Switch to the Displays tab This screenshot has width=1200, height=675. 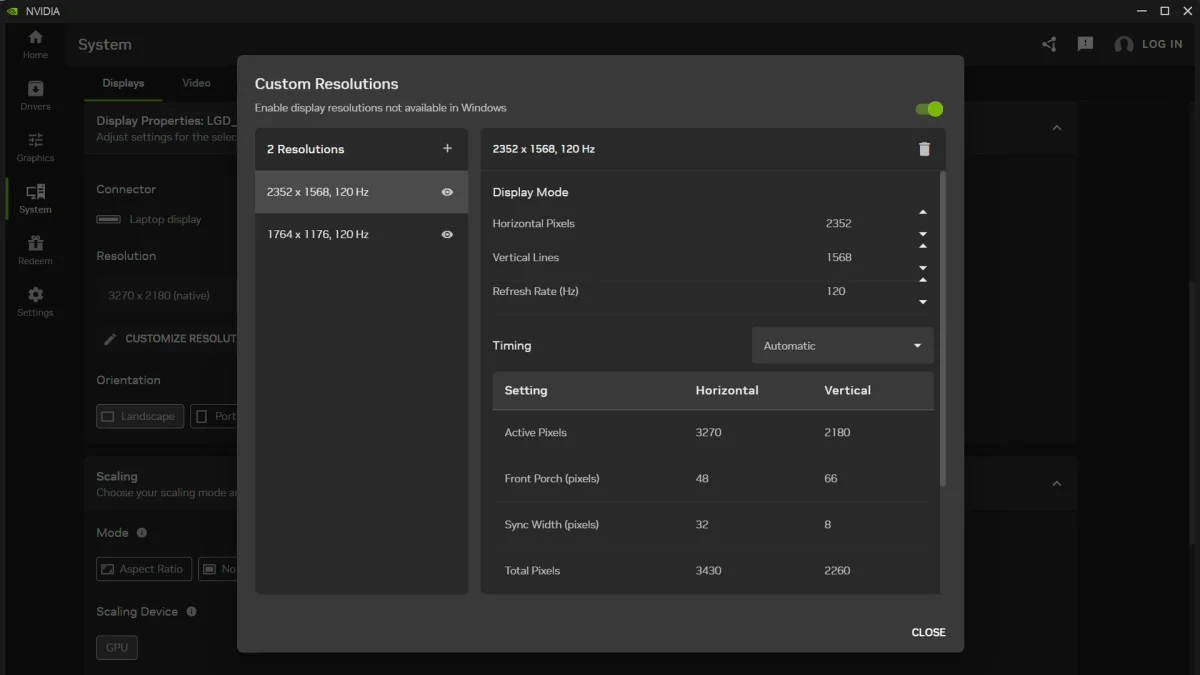point(123,83)
